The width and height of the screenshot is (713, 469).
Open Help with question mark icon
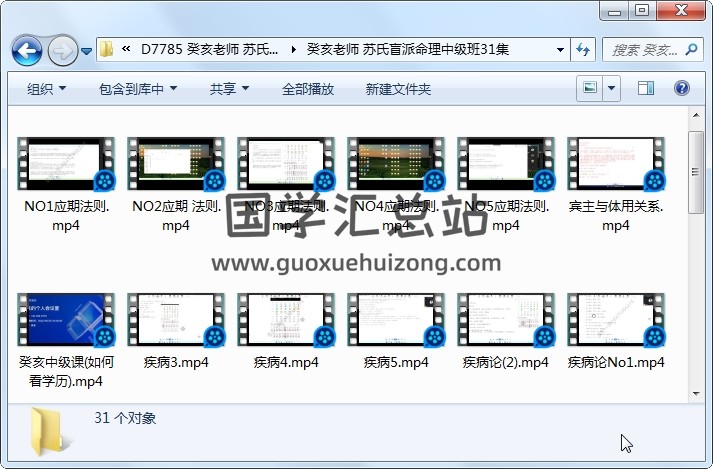[682, 88]
